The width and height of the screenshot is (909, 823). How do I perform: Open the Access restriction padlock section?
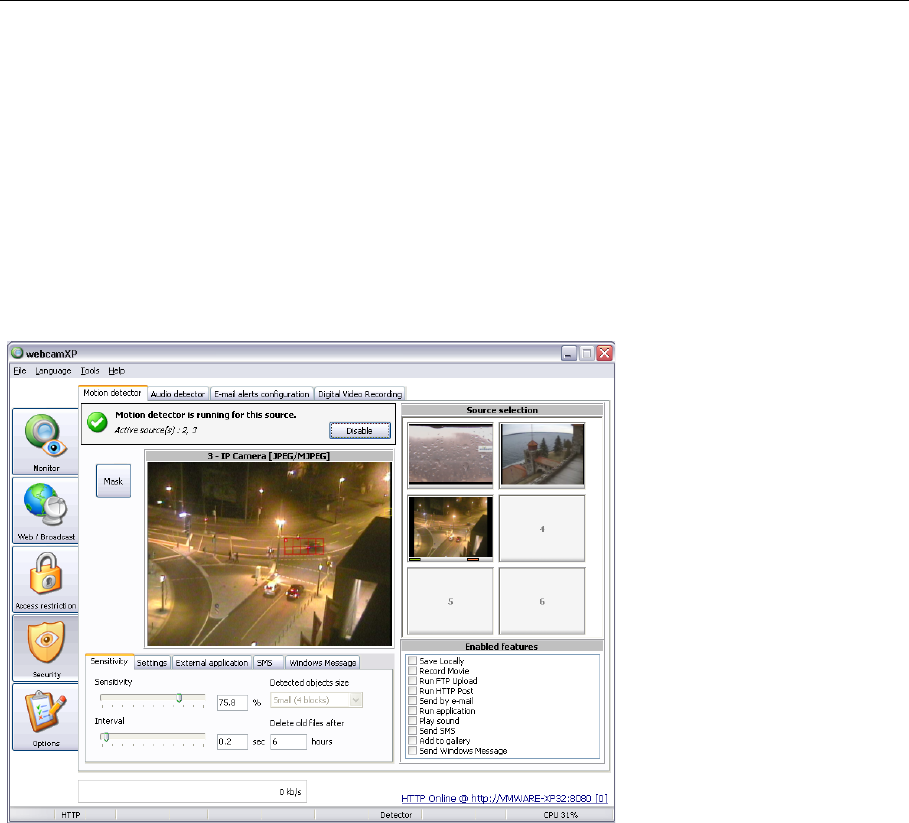point(45,579)
